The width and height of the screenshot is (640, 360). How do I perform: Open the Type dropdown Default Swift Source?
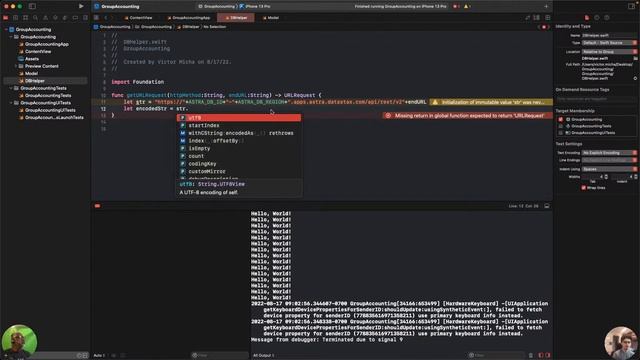click(x=609, y=43)
